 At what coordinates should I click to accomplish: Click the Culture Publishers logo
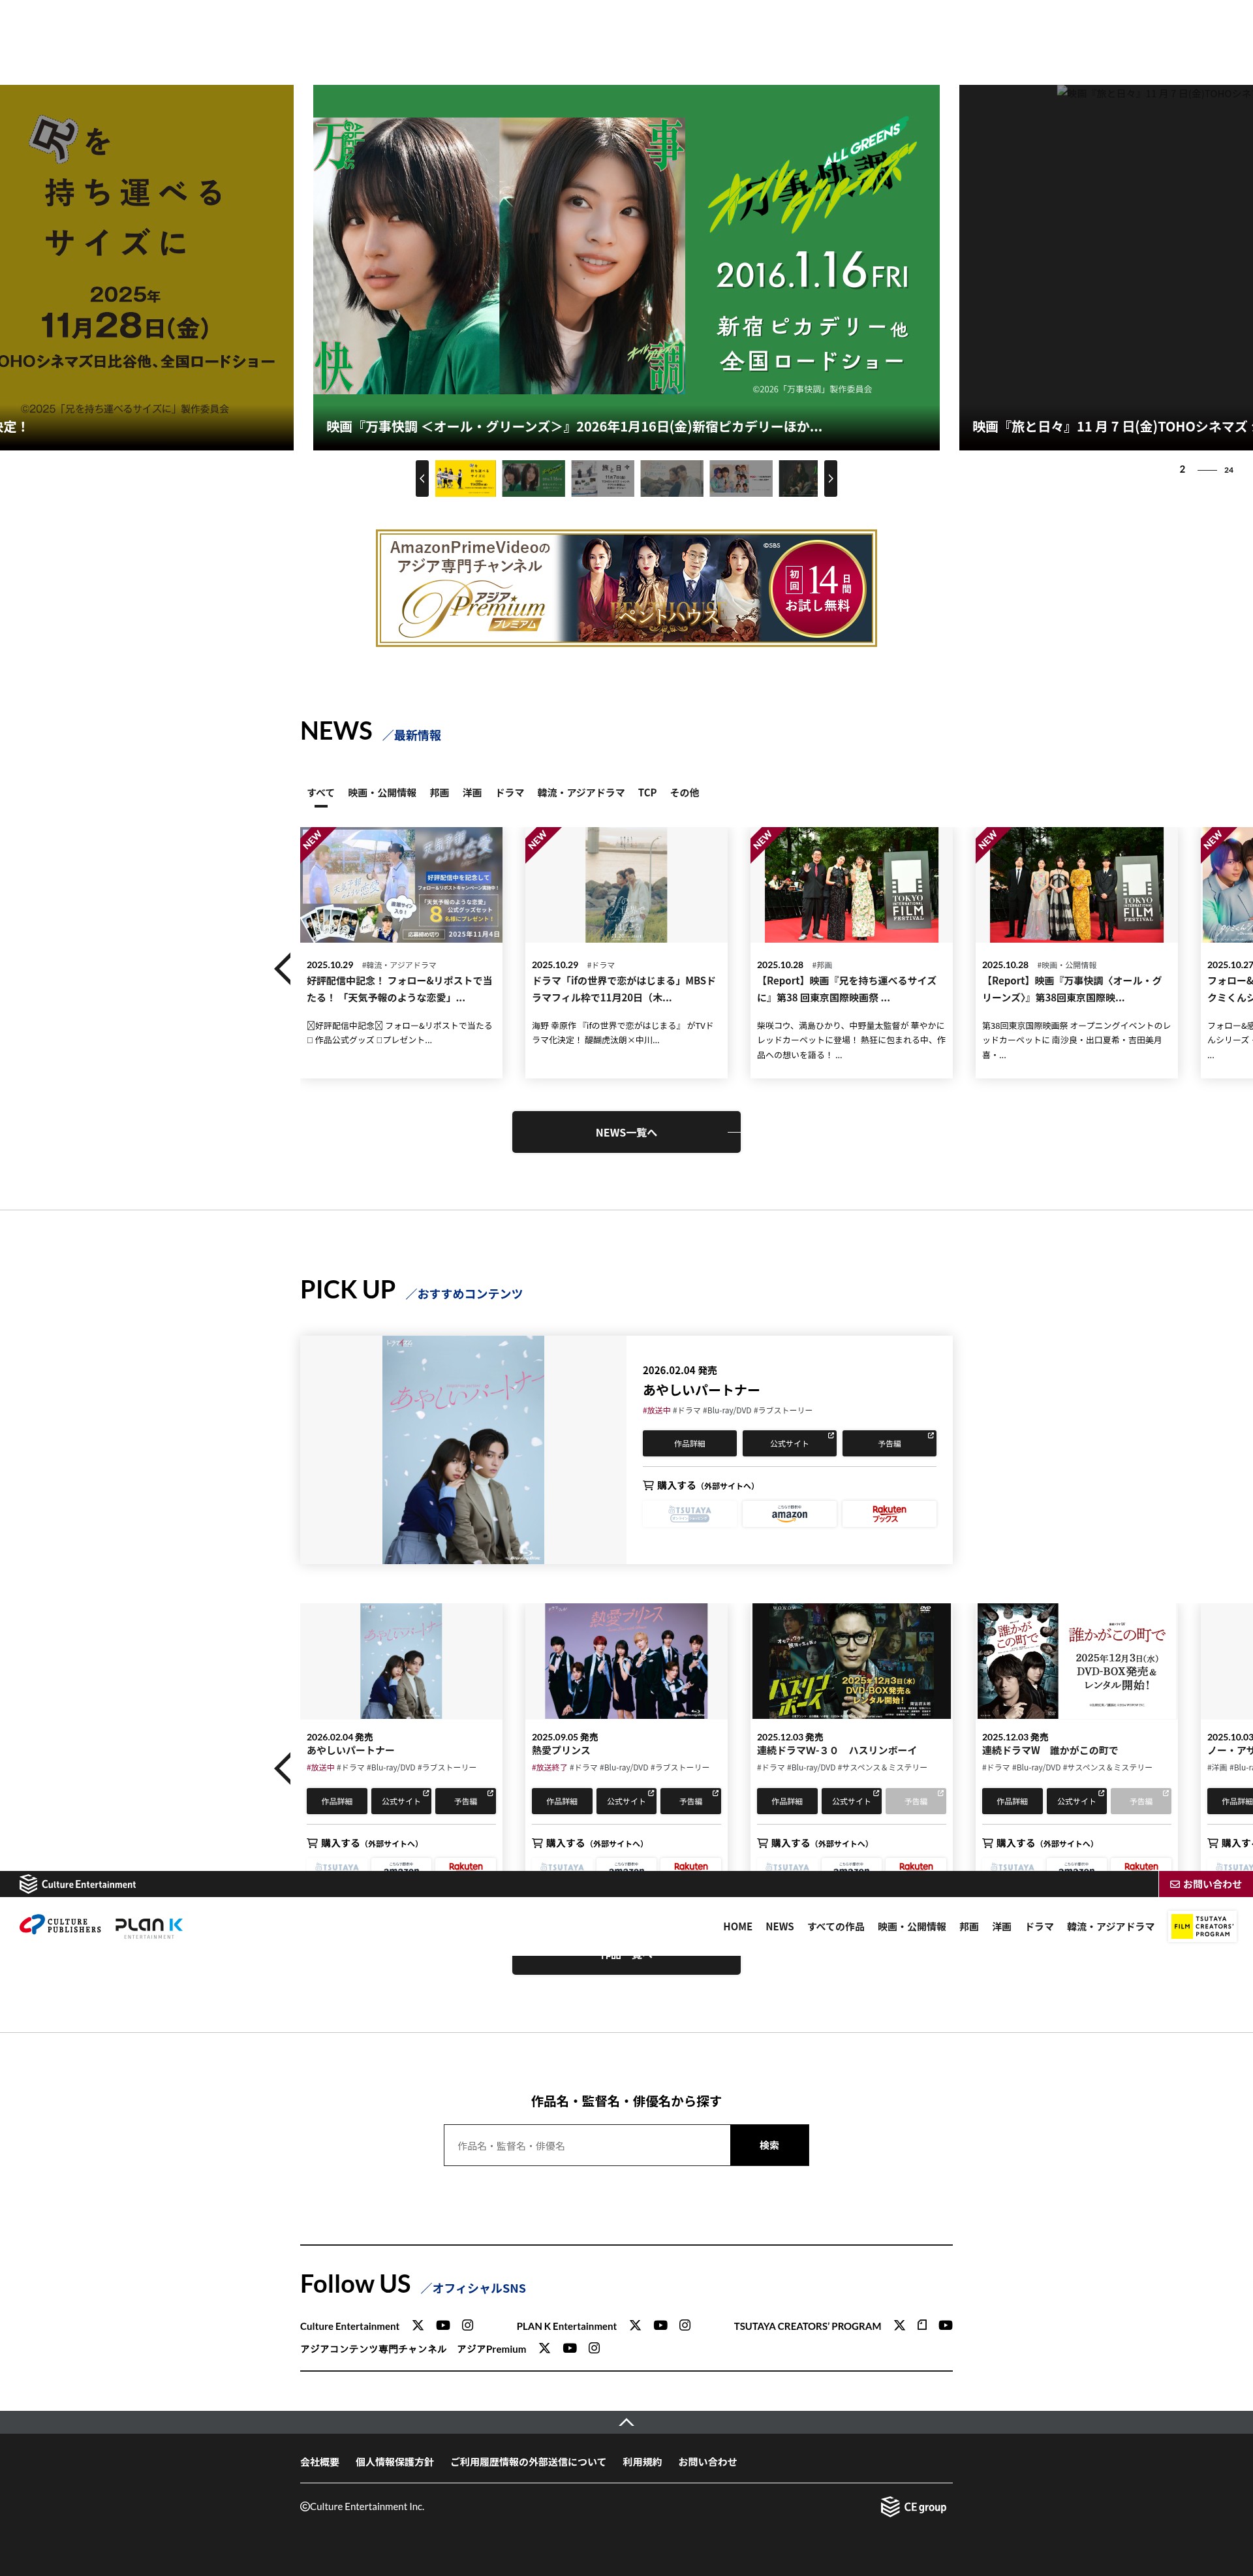(x=60, y=1925)
